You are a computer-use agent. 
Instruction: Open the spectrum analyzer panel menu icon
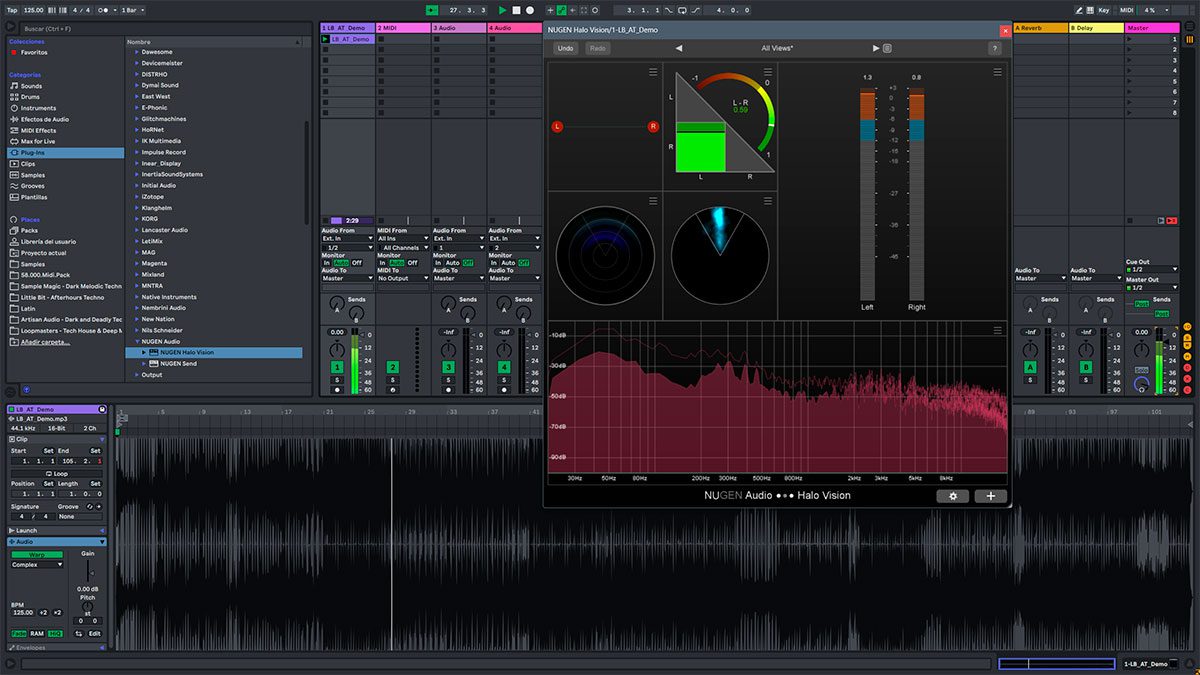coord(996,330)
